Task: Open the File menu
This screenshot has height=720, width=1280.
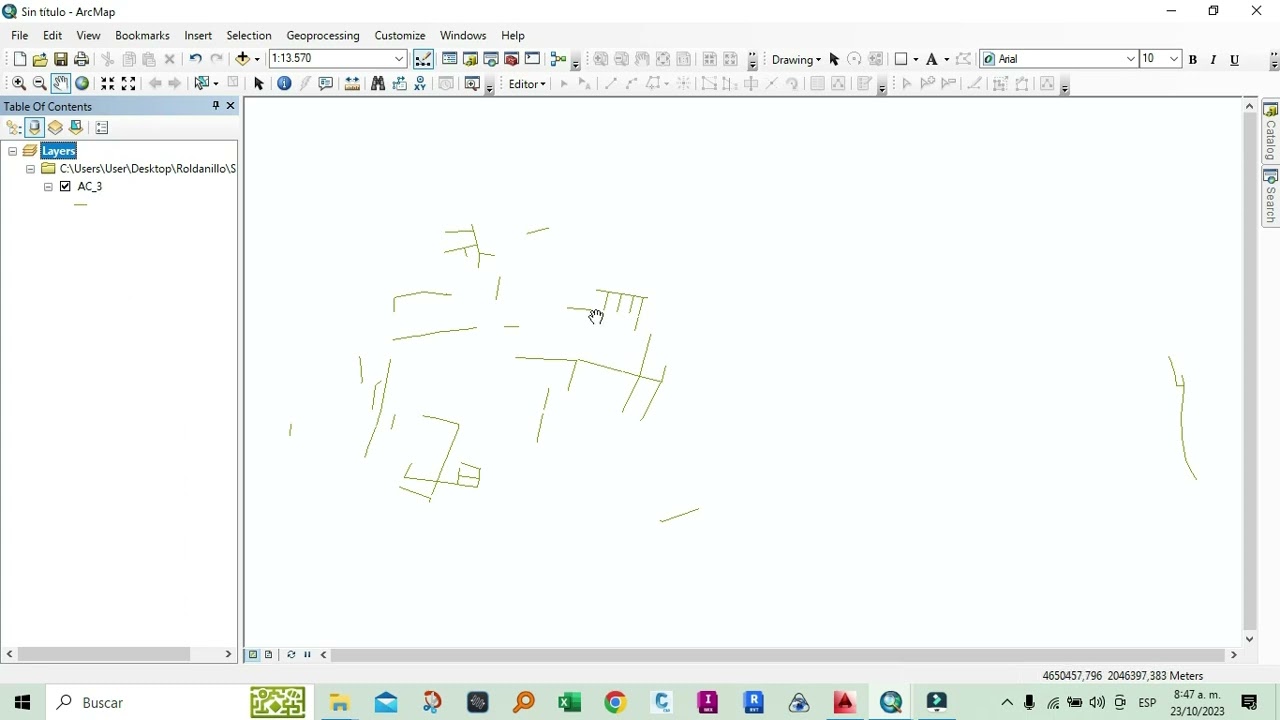Action: (x=20, y=35)
